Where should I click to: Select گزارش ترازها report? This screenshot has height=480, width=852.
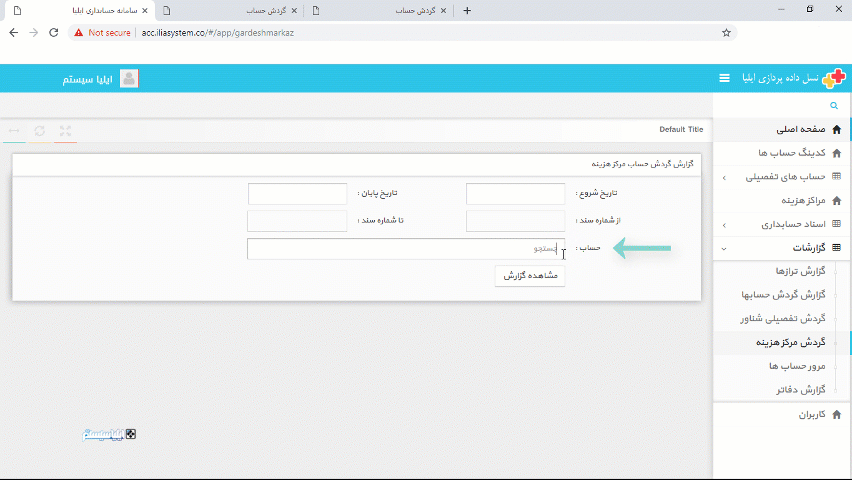(x=800, y=271)
